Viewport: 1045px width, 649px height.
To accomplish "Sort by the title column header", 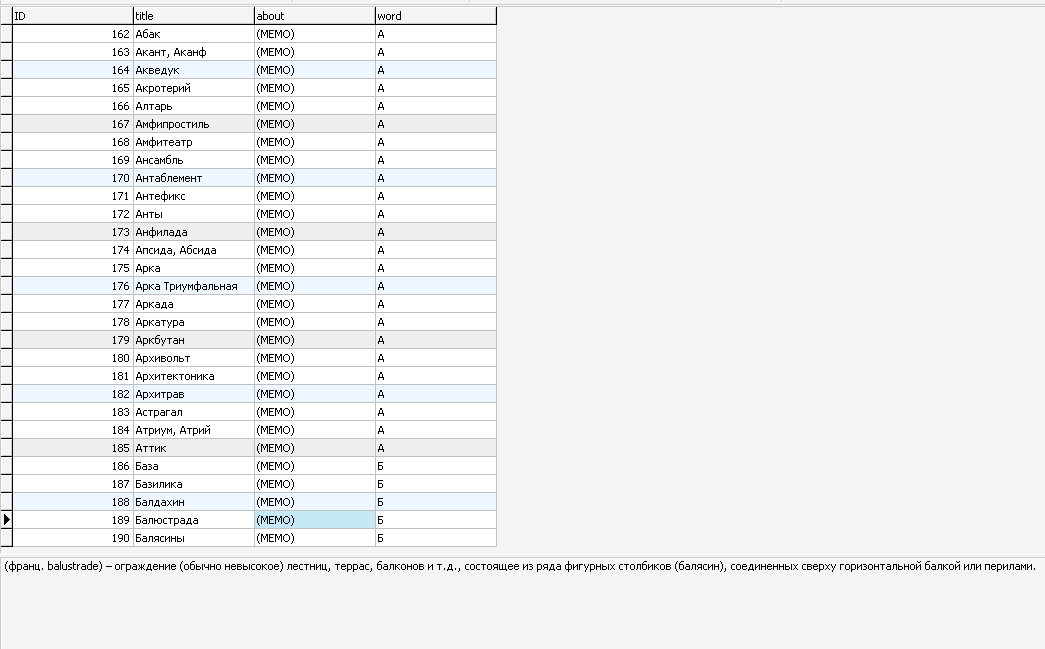I will (x=193, y=16).
